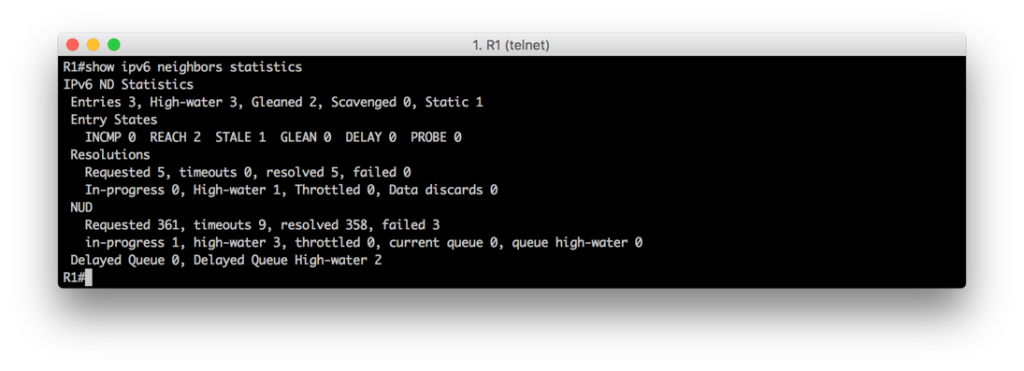Minimize the terminal with yellow button

click(93, 44)
